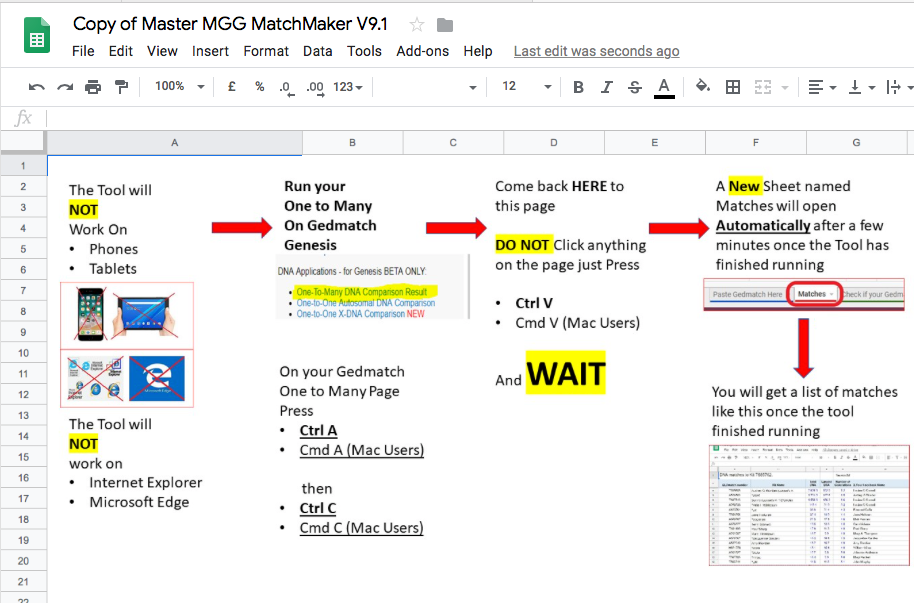Open text color picker

click(x=664, y=88)
